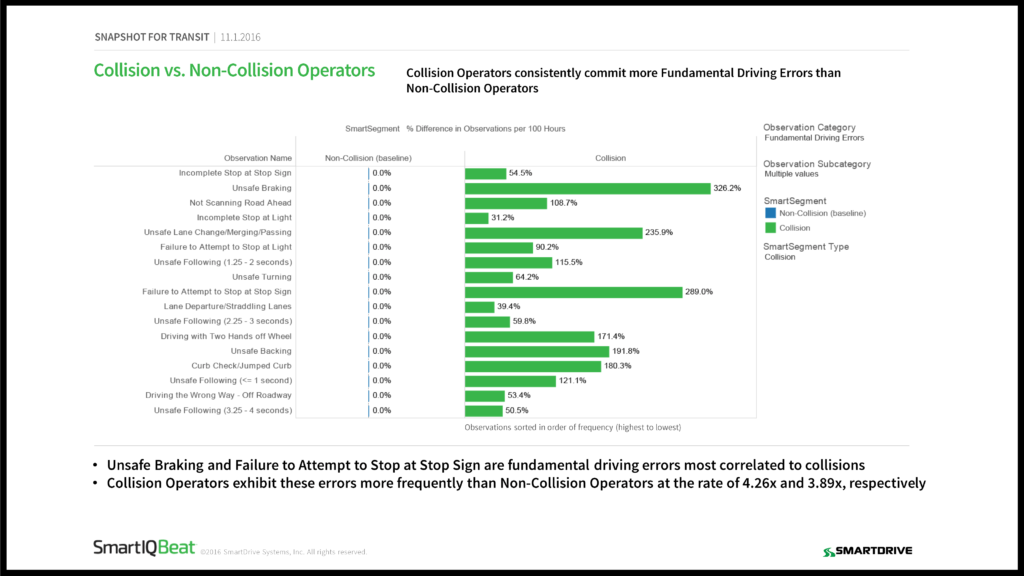Click the "Observation Subcategory" filter heading
Image resolution: width=1024 pixels, height=576 pixels.
pos(817,164)
